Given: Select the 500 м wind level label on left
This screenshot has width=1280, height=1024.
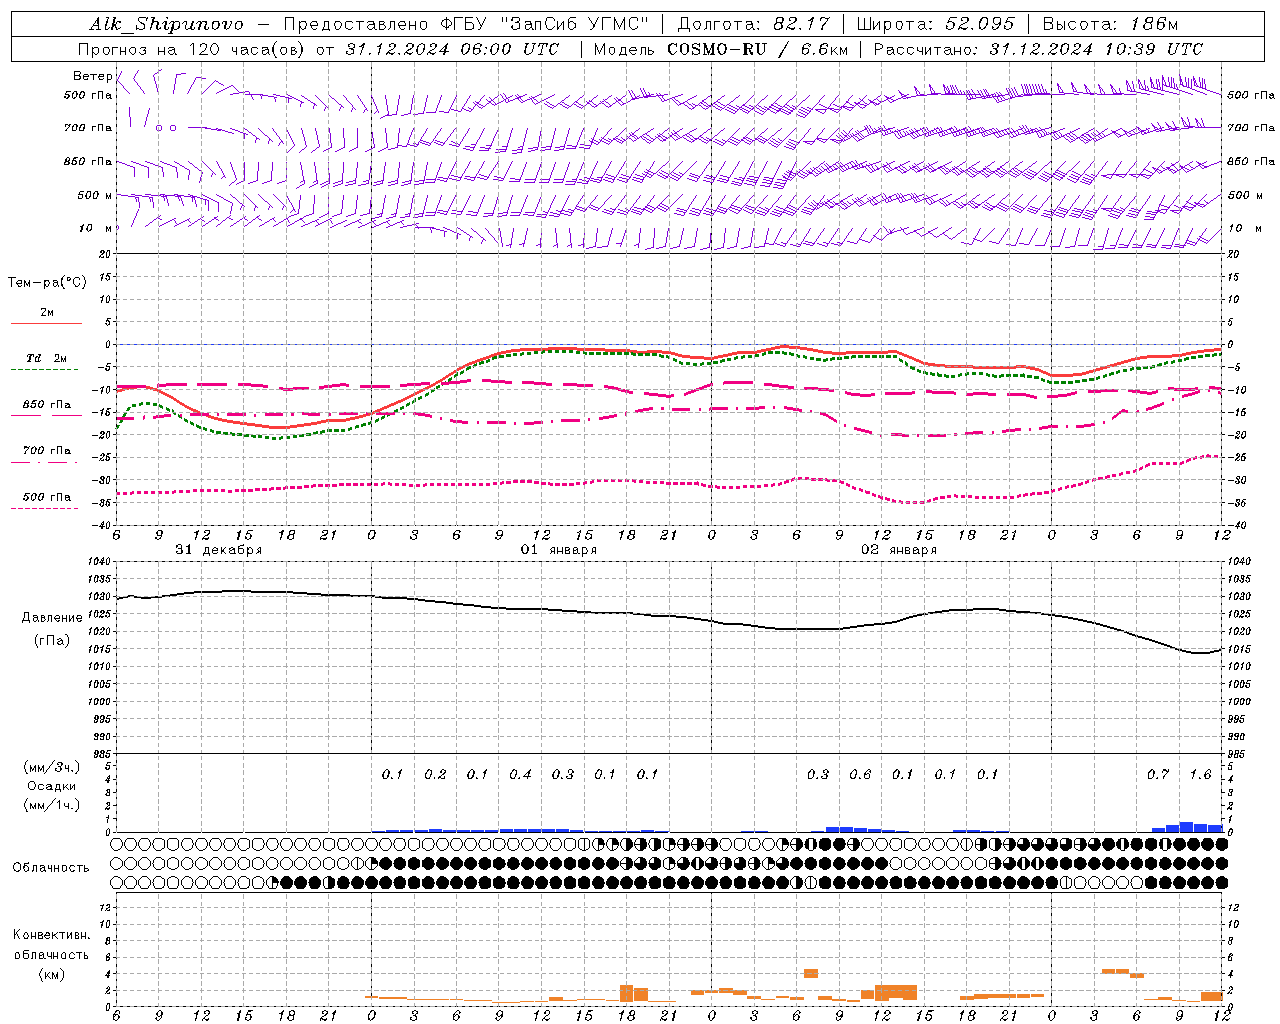Looking at the screenshot, I should pos(95,196).
